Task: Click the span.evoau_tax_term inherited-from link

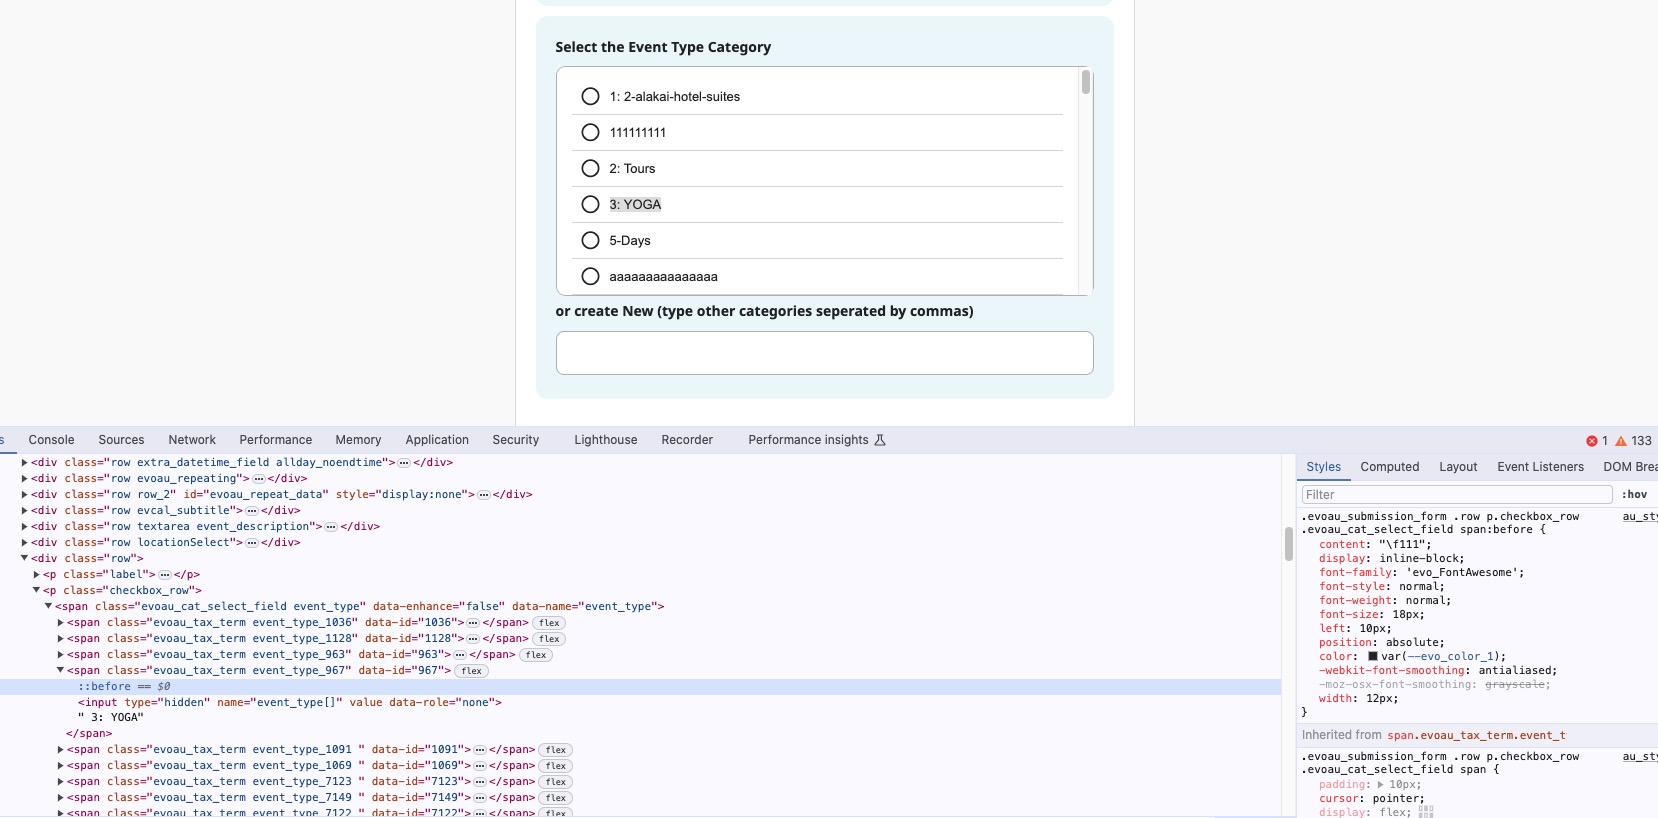Action: pyautogui.click(x=1476, y=735)
